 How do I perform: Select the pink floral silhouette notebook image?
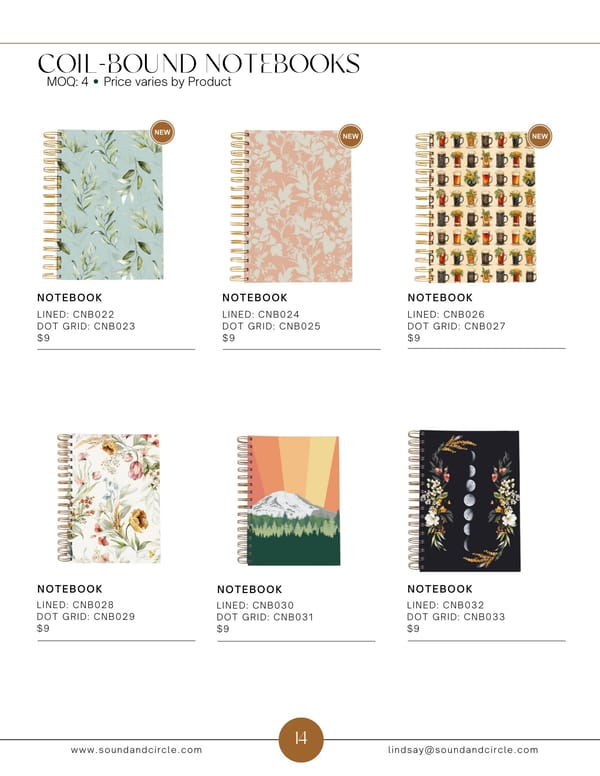pyautogui.click(x=291, y=206)
